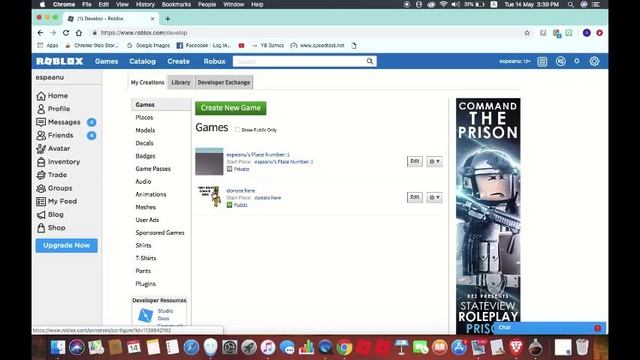Open thumbnail of espeanu's Place Number: 1
The height and width of the screenshot is (360, 640).
[x=209, y=162]
